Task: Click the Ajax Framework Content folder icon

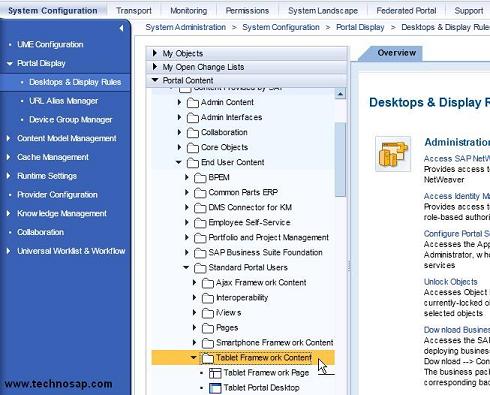Action: pos(208,283)
